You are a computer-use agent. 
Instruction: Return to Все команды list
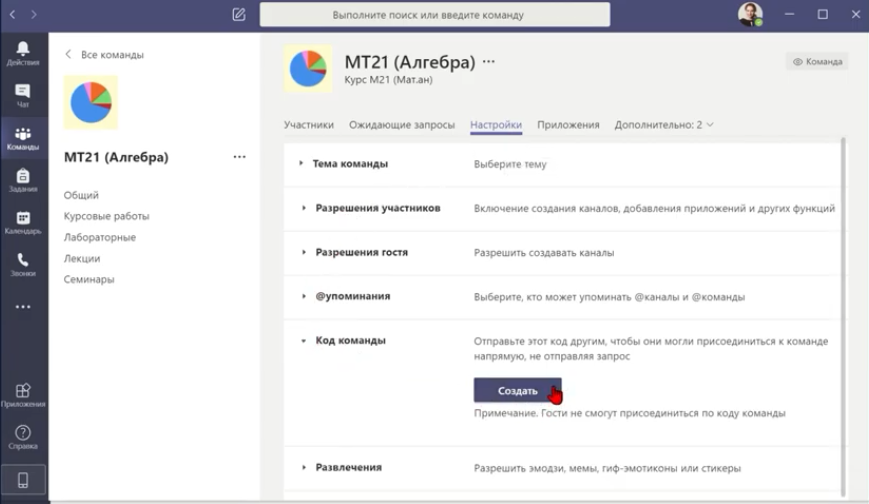104,54
